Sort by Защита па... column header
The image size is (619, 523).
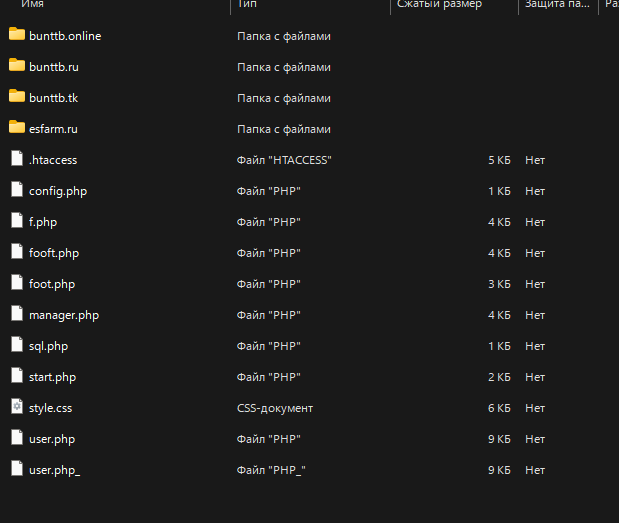coord(554,5)
